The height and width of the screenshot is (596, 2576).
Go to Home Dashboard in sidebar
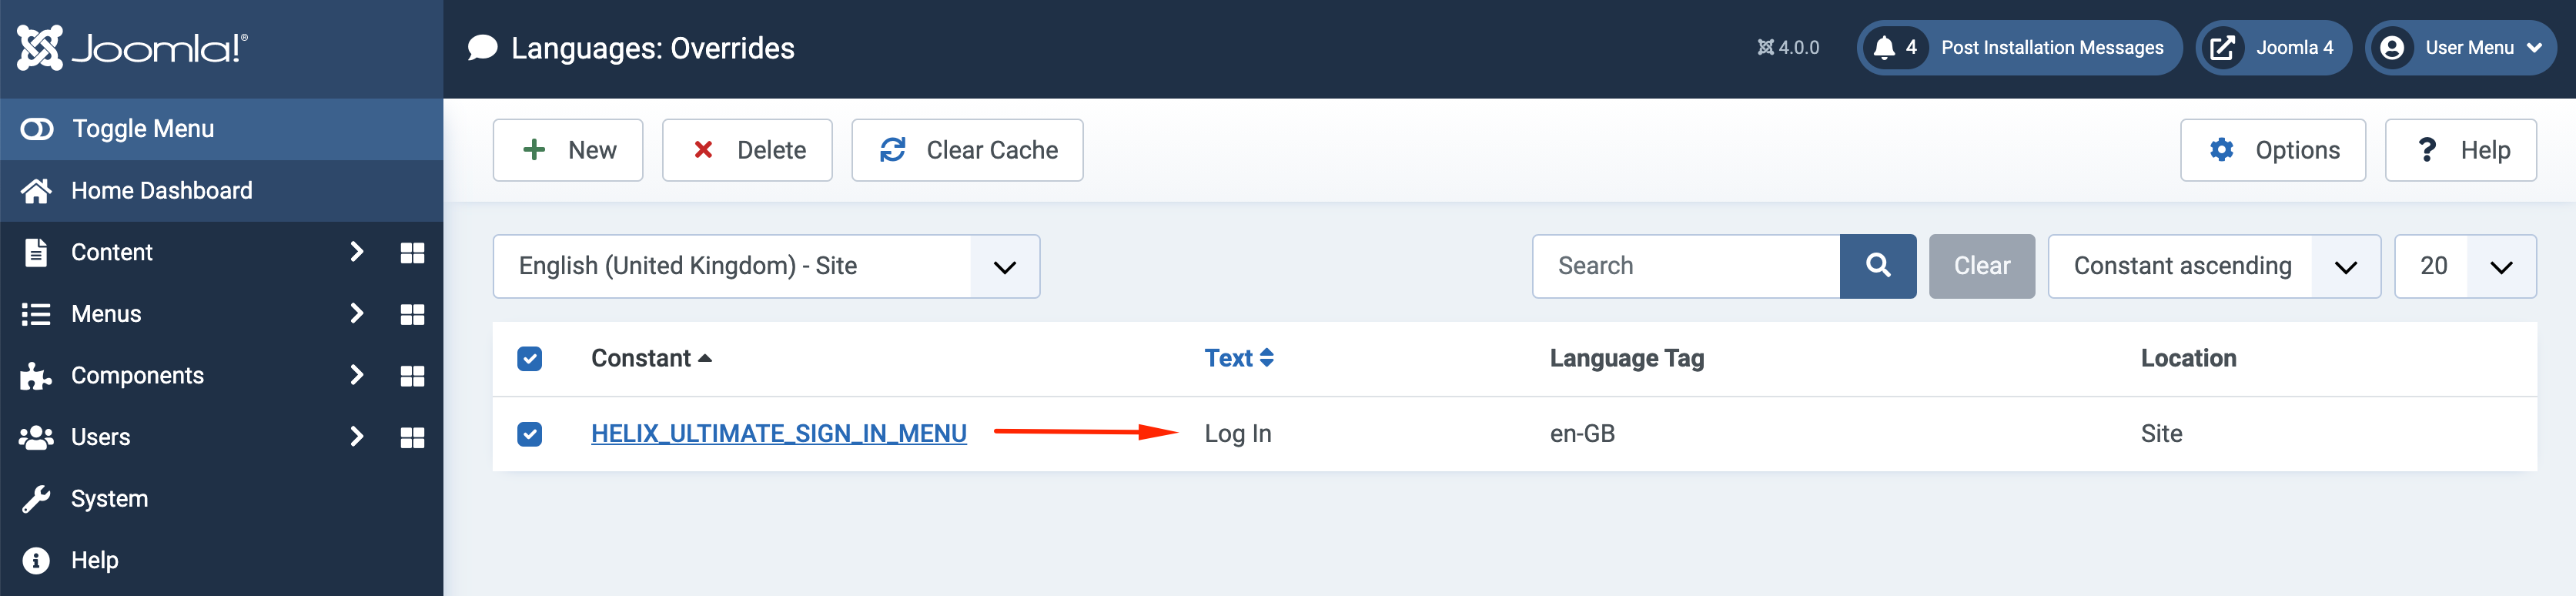[161, 191]
